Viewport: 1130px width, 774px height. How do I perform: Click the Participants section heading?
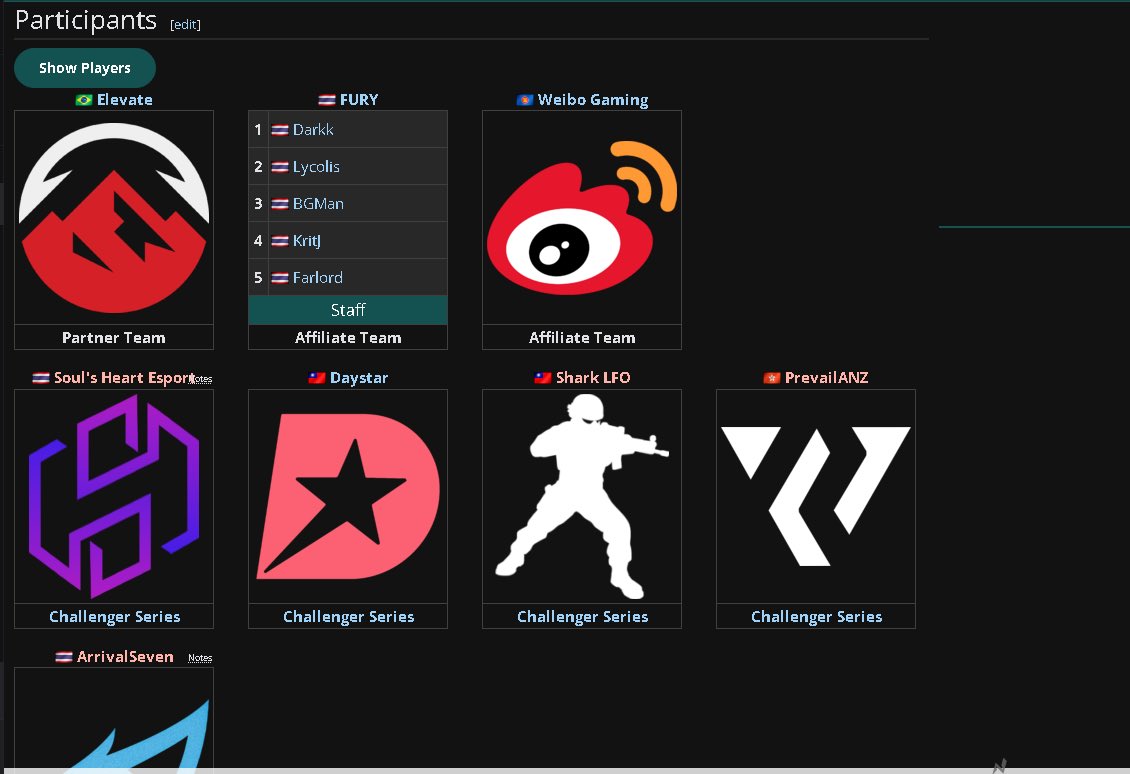click(x=86, y=21)
